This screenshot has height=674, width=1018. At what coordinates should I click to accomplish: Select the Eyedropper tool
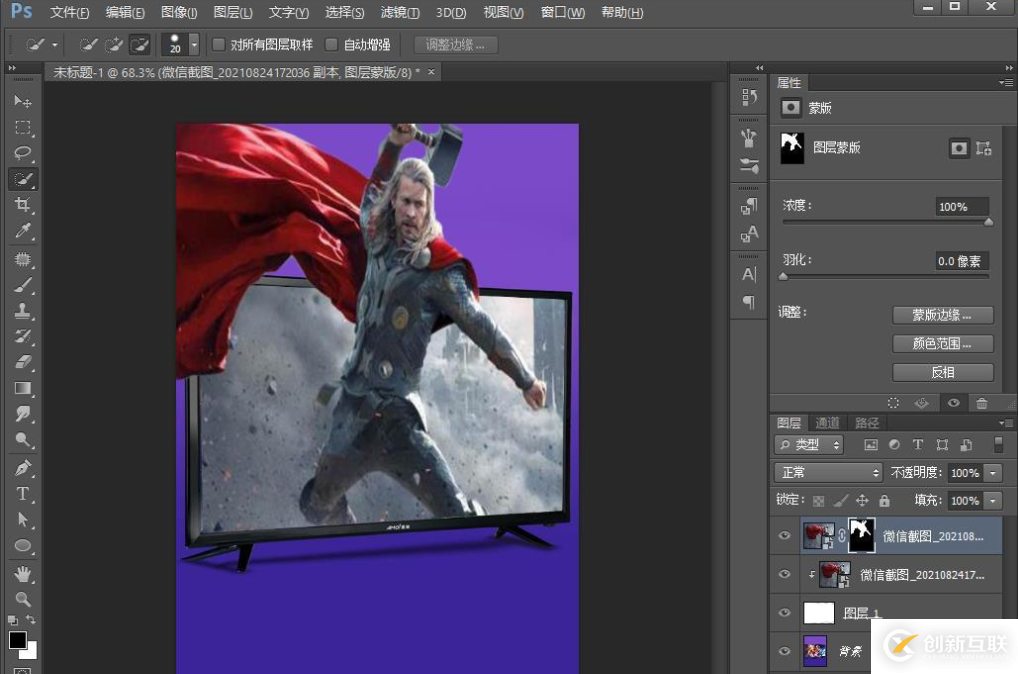22,231
